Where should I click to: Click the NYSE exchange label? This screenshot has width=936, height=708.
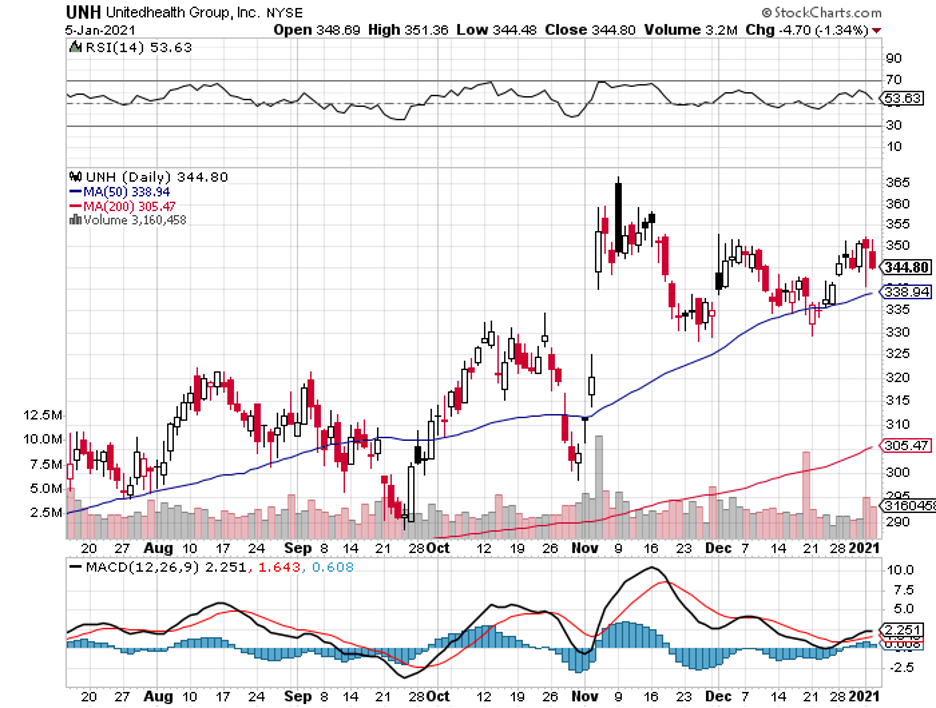point(284,13)
